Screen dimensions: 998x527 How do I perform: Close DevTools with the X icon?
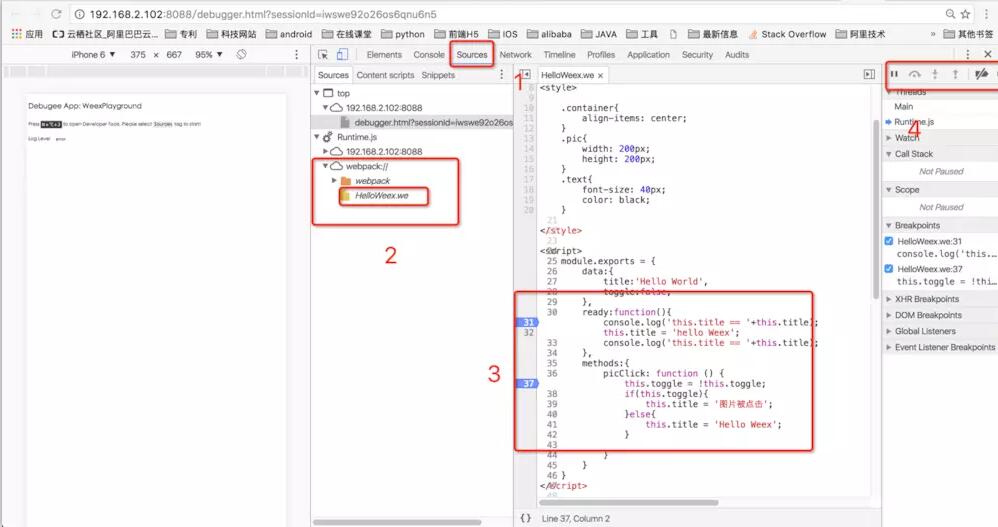tap(988, 55)
